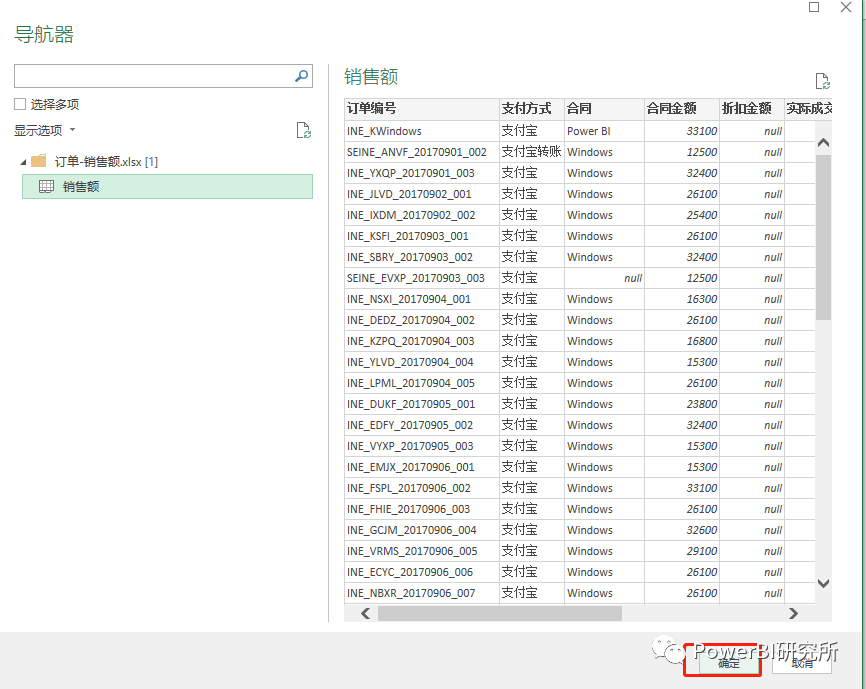Image resolution: width=866 pixels, height=689 pixels.
Task: Click the INE_DEDZ_20170904_002 cell
Action: pyautogui.click(x=421, y=320)
